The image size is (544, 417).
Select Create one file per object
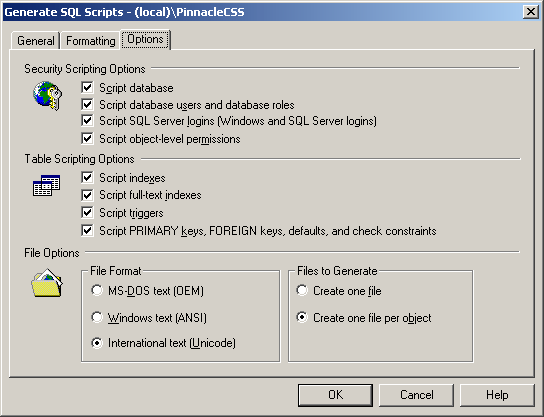pos(302,317)
